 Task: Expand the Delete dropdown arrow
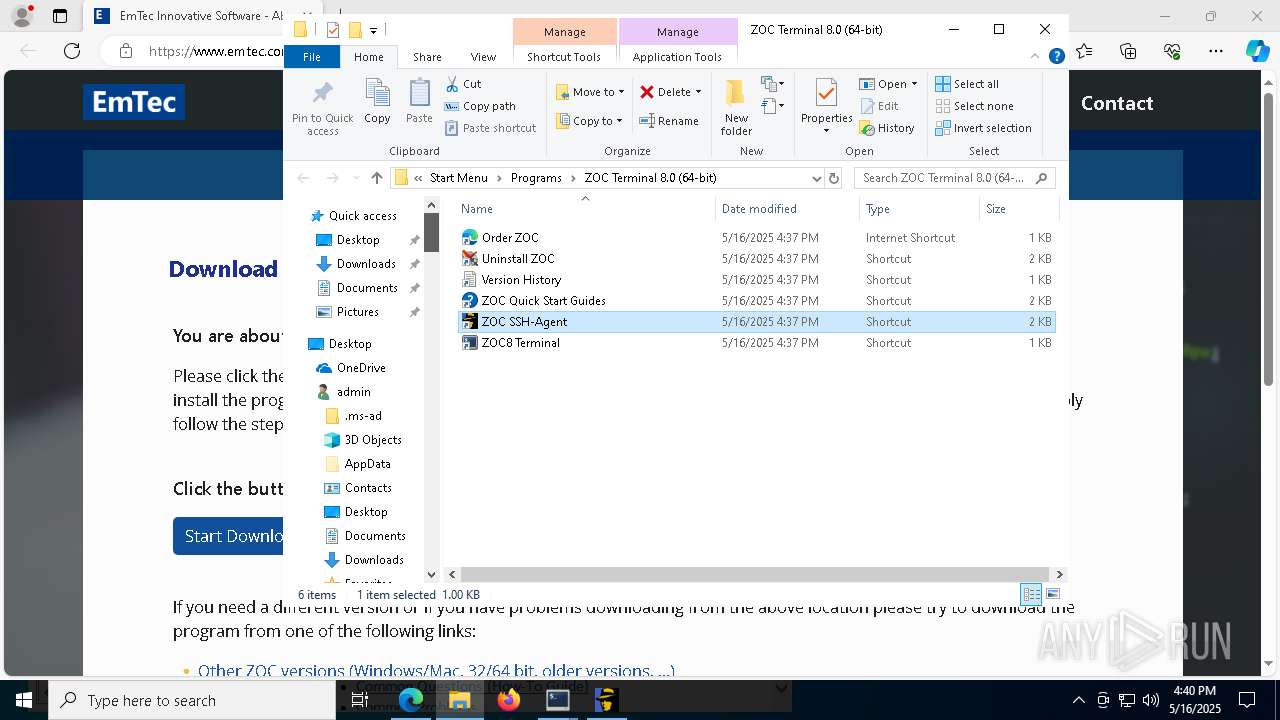[698, 92]
